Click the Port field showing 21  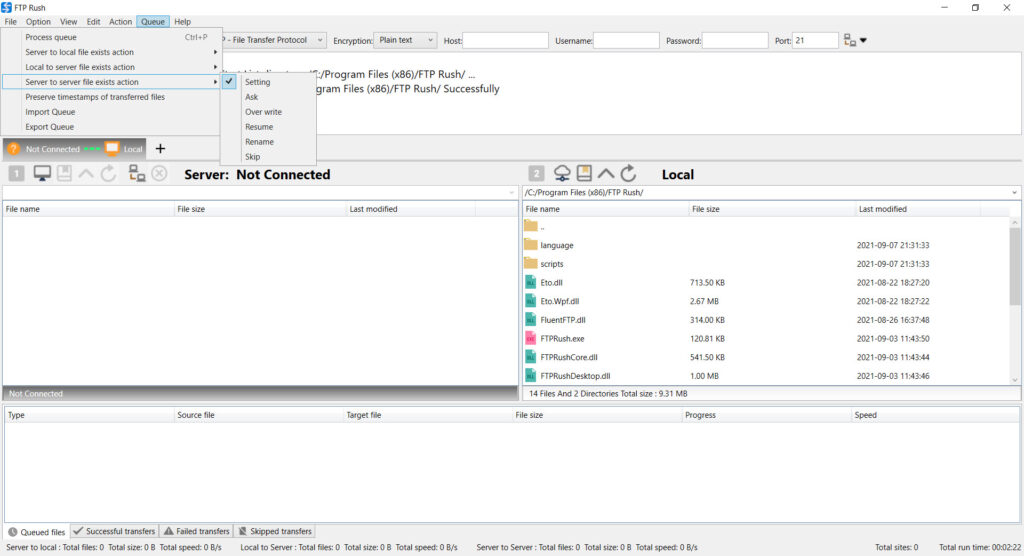(815, 41)
